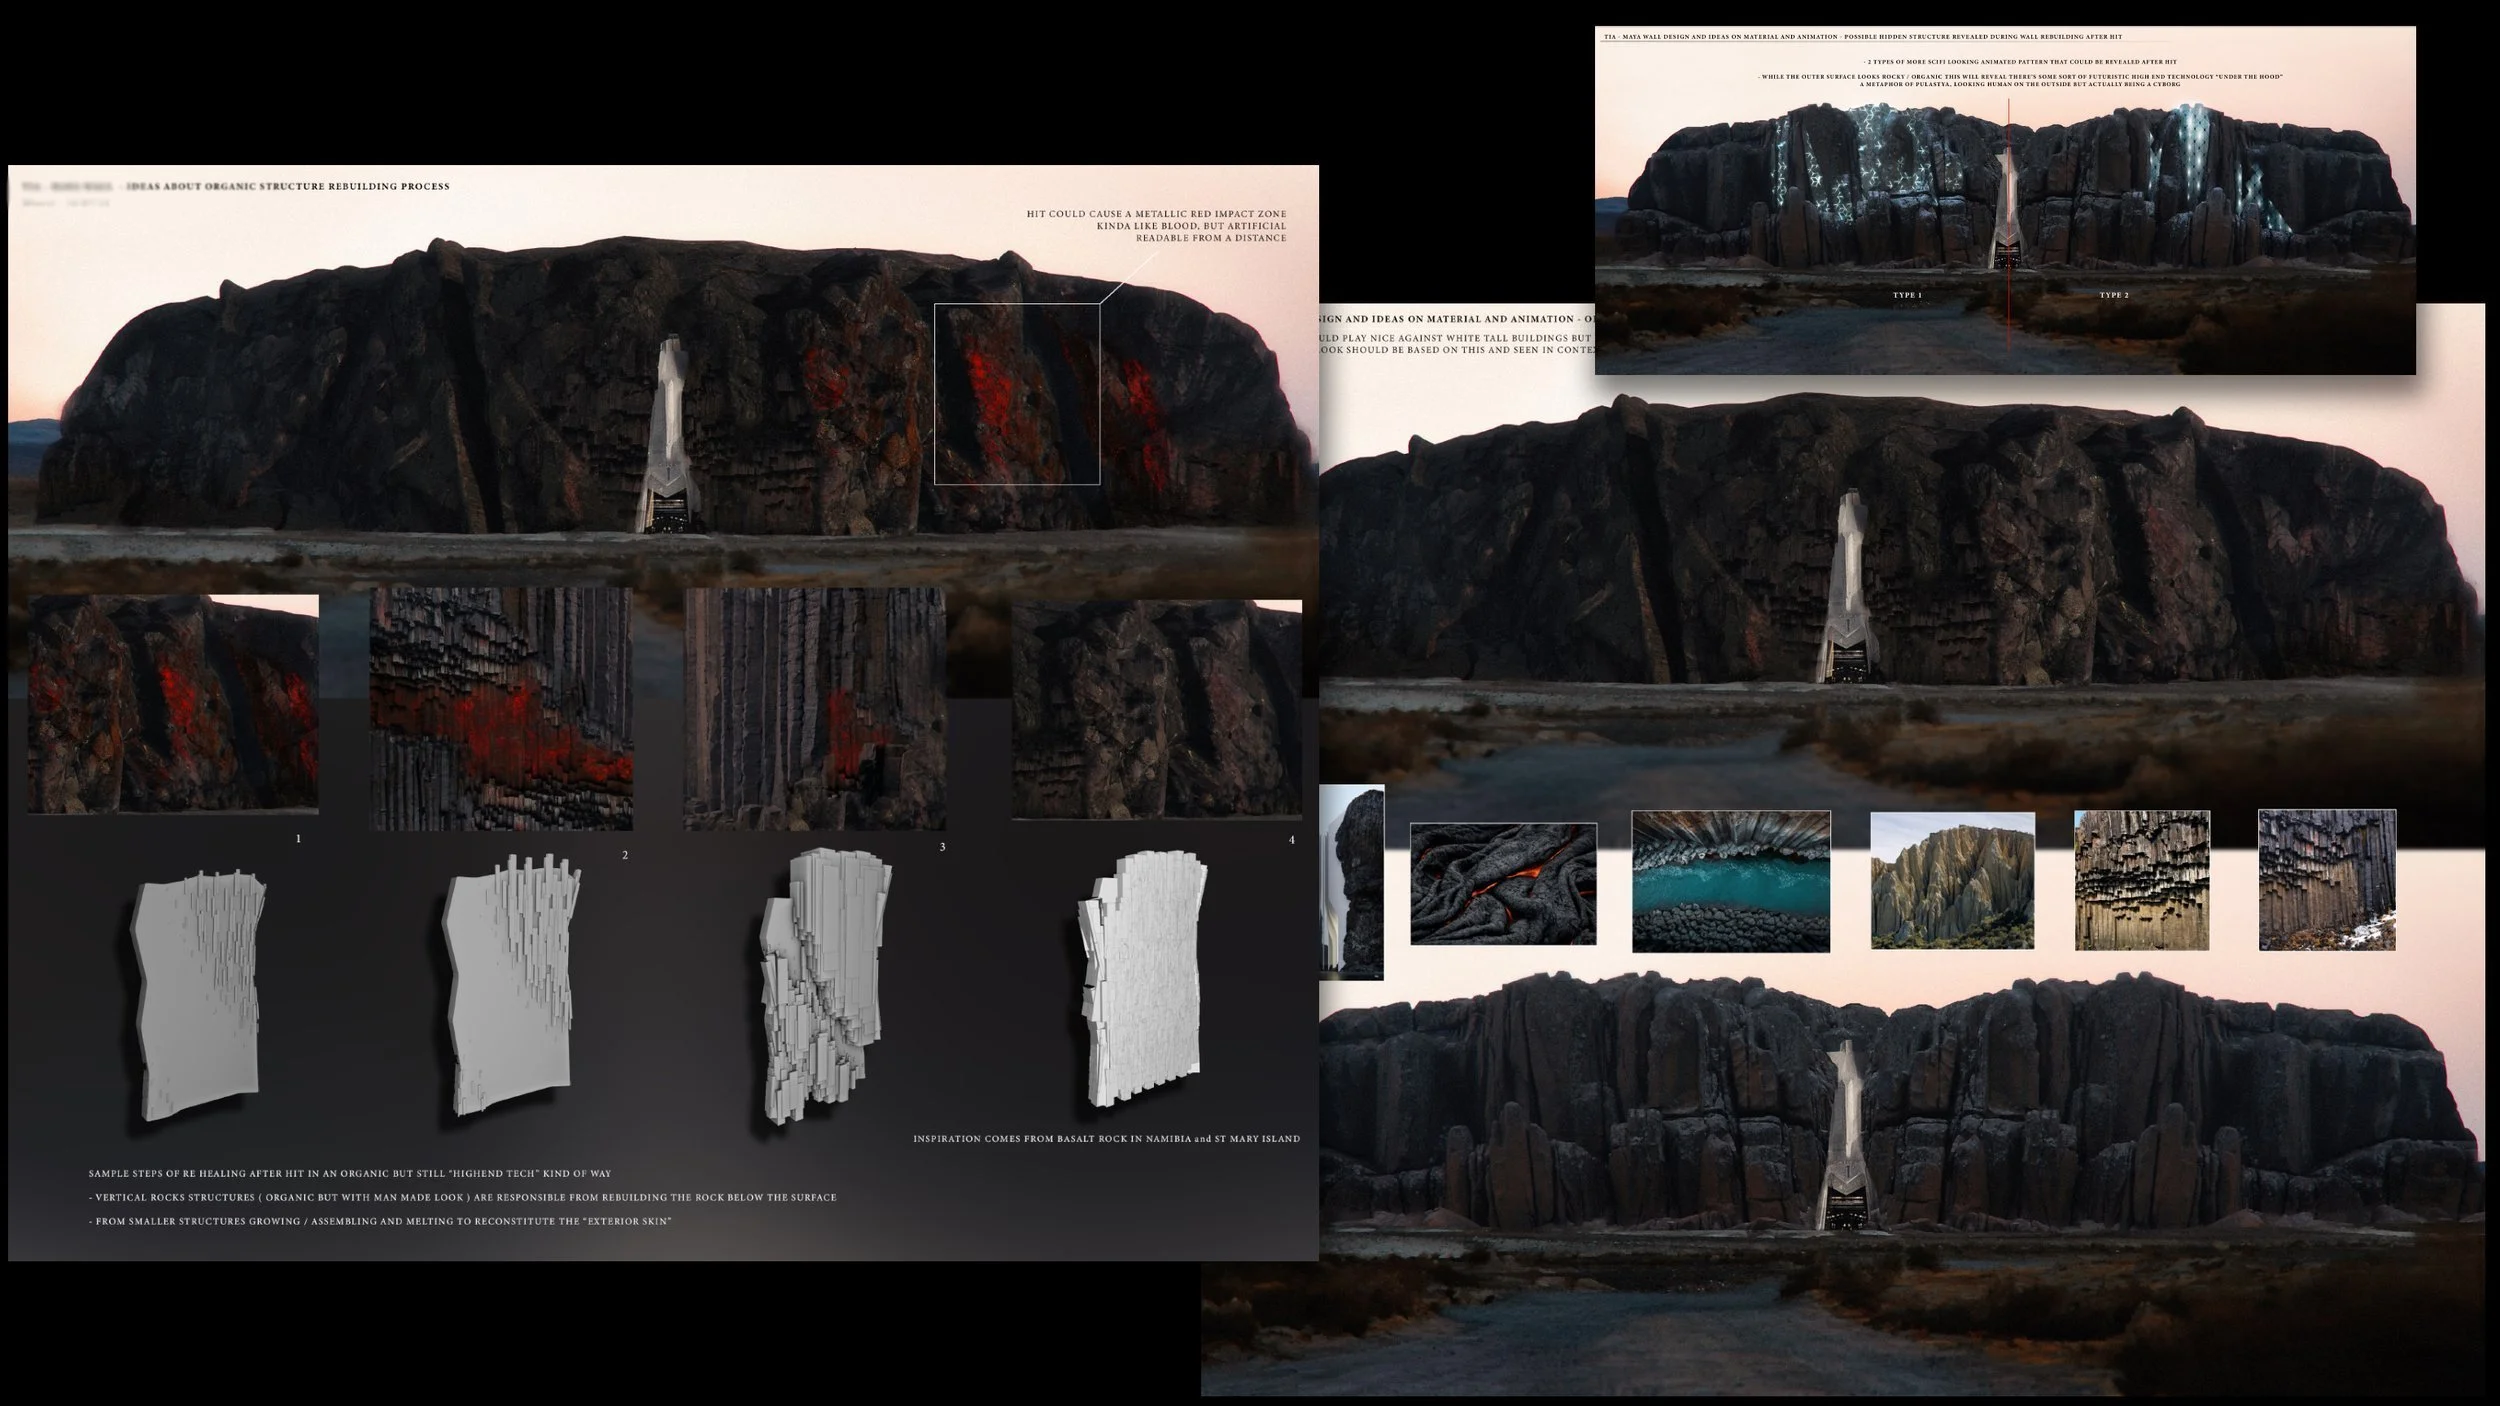Click the TYPE 2 label on top board
2500x1406 pixels.
2113,296
